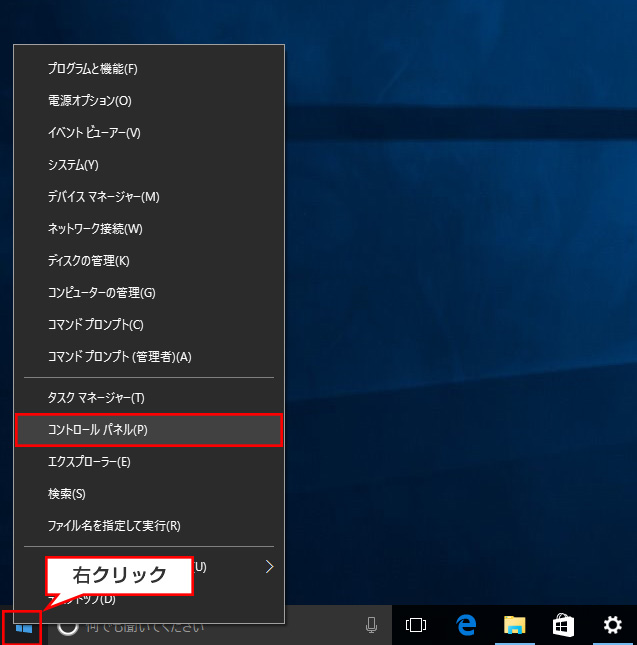This screenshot has height=645, width=637.
Task: Open File Explorer from the taskbar
Action: pyautogui.click(x=514, y=626)
